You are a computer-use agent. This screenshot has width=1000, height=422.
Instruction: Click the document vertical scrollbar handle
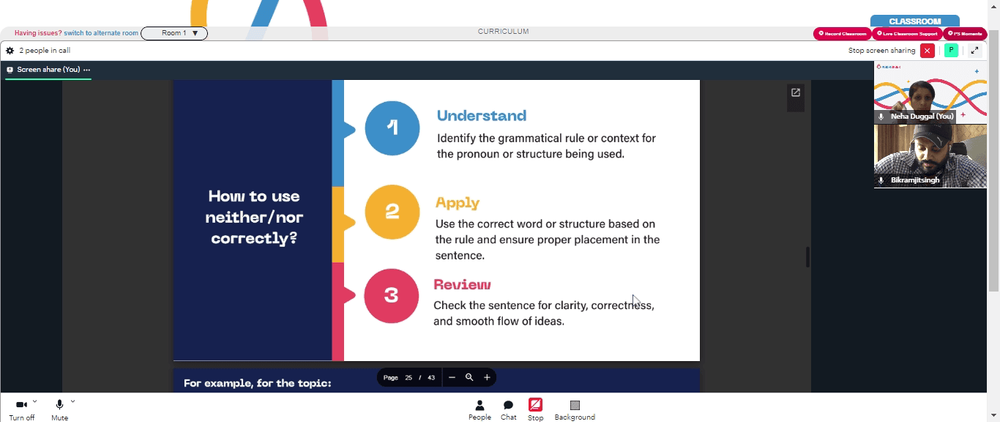[808, 257]
